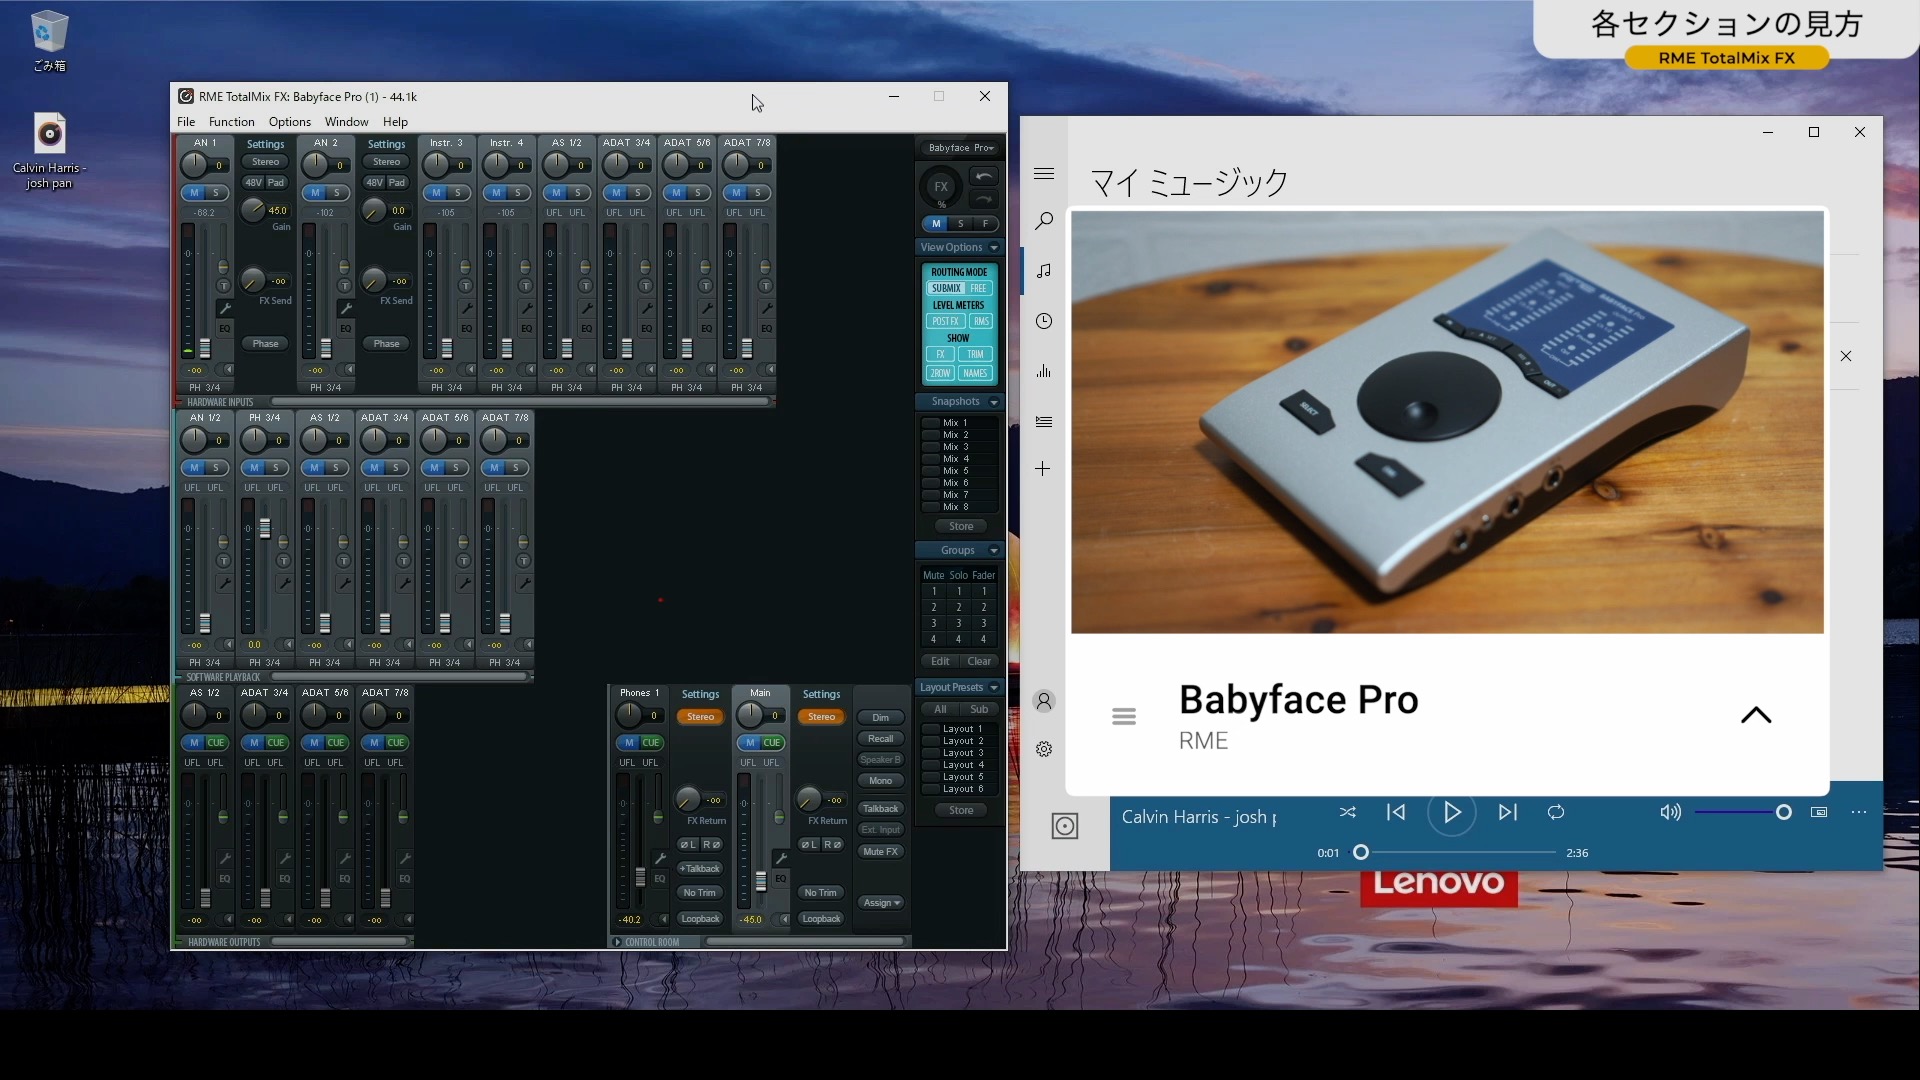Open search in the music app sidebar

click(1044, 220)
